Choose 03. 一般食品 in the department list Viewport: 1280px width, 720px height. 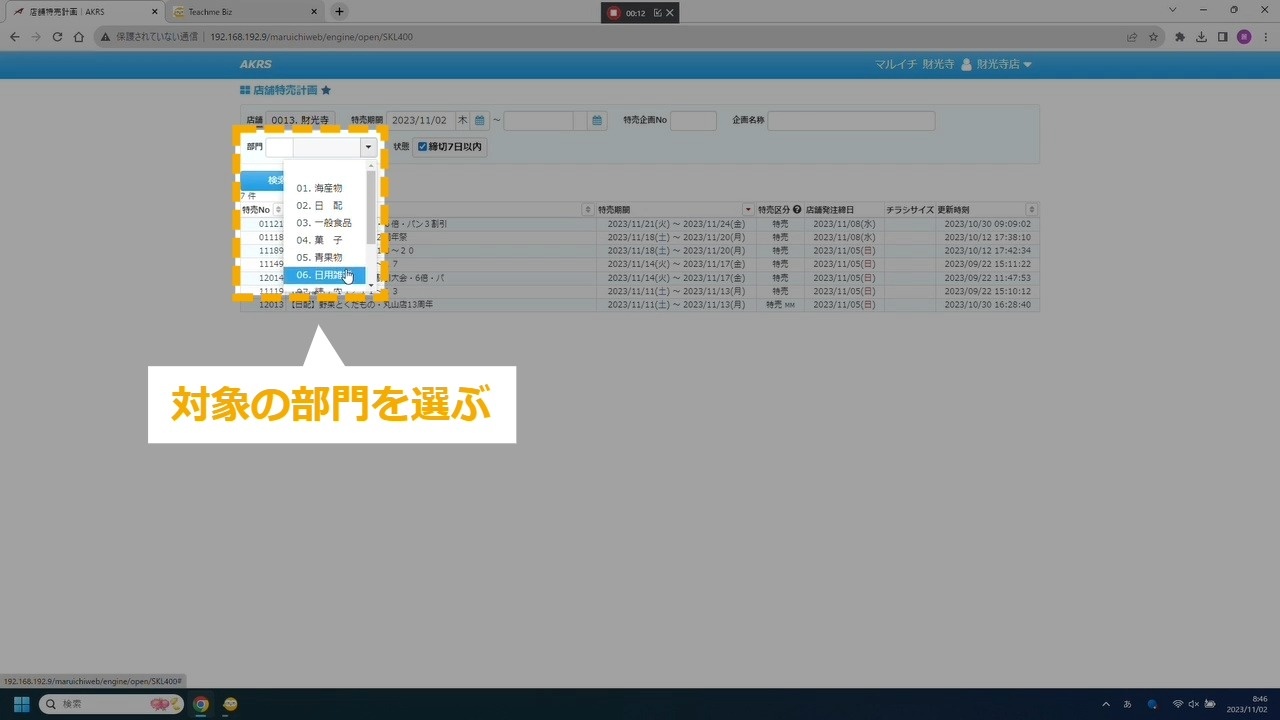click(324, 223)
